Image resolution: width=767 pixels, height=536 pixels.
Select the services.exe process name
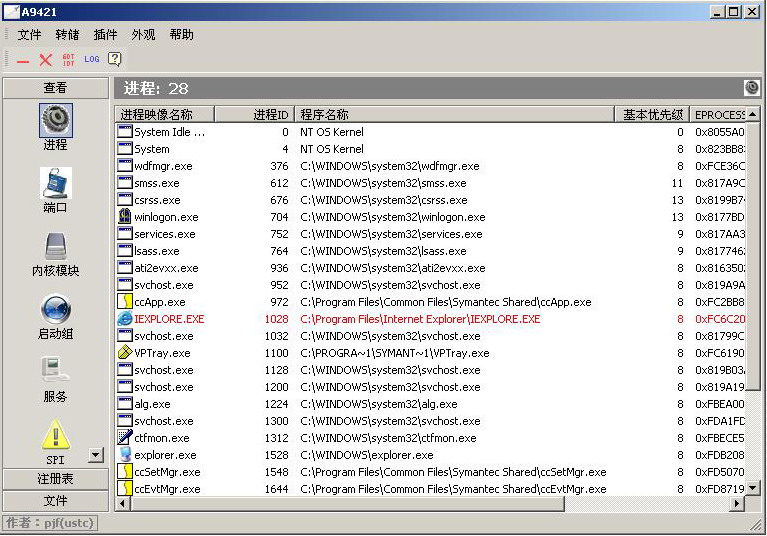coord(165,234)
